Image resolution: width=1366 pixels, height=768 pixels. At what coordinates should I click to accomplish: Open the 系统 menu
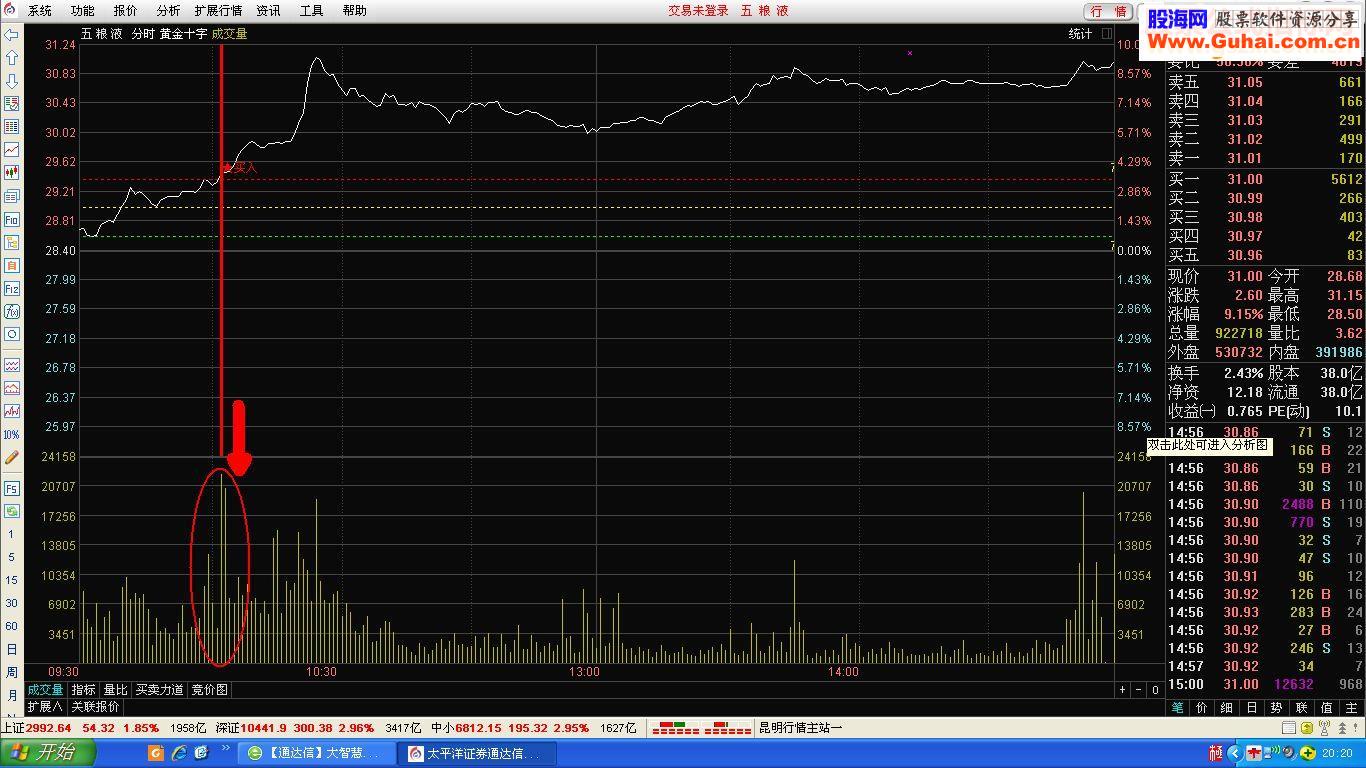40,11
